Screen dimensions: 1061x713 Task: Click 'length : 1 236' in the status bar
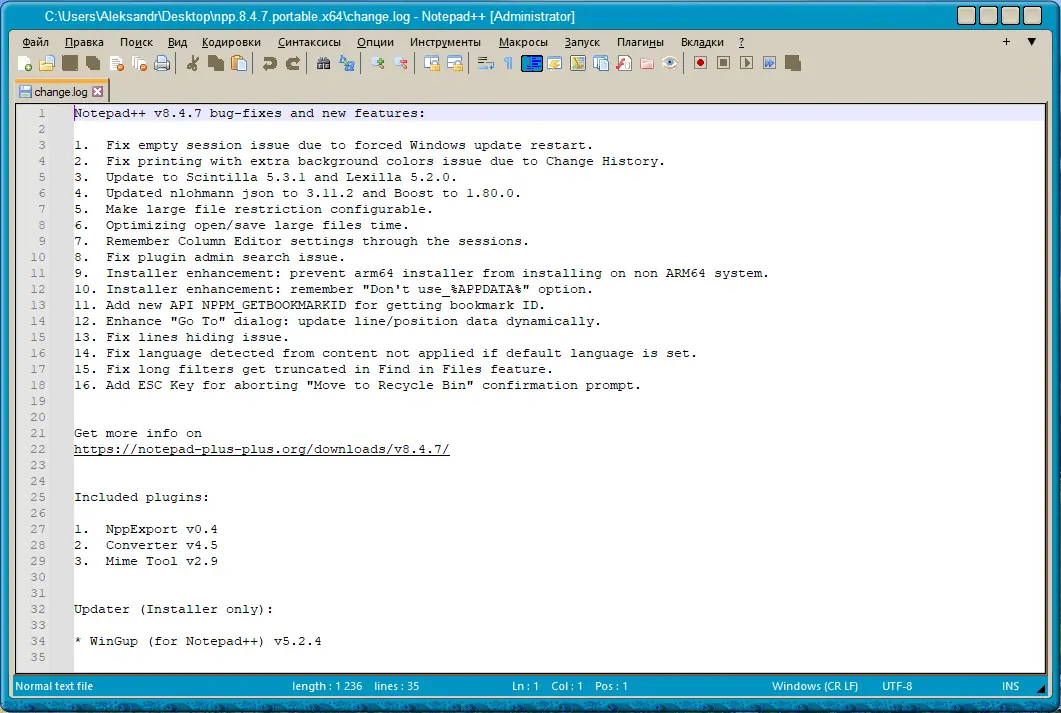(327, 686)
